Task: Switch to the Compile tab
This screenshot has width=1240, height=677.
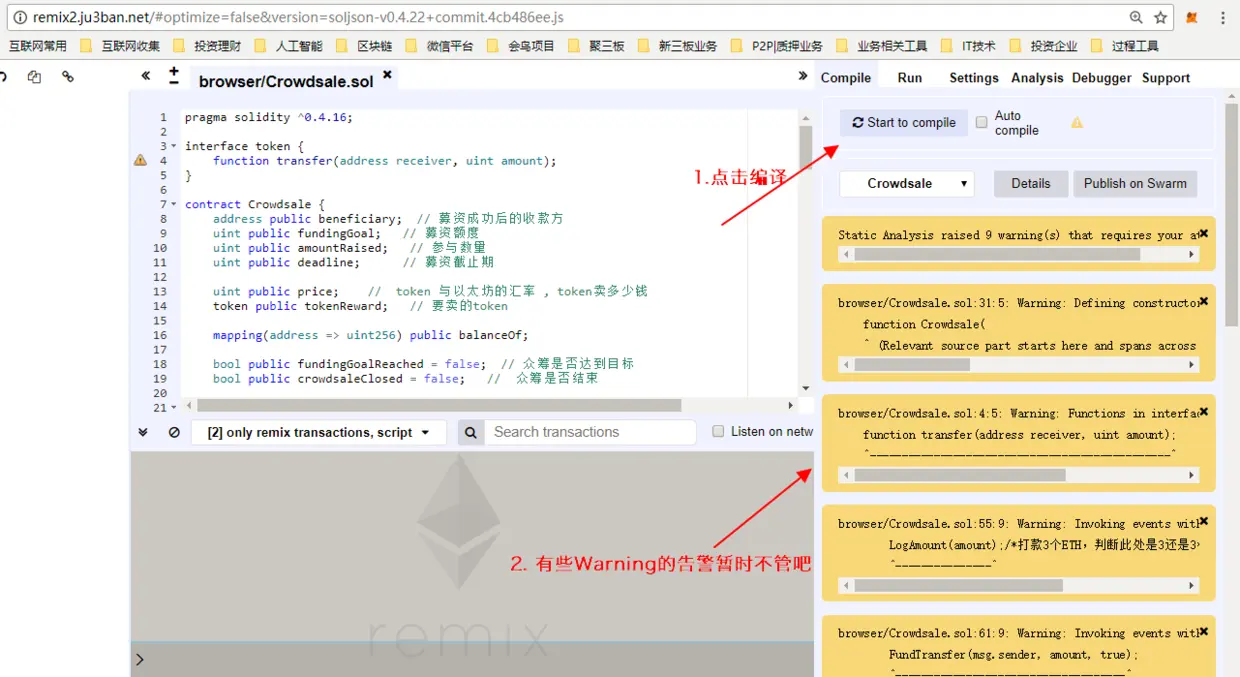Action: click(x=846, y=77)
